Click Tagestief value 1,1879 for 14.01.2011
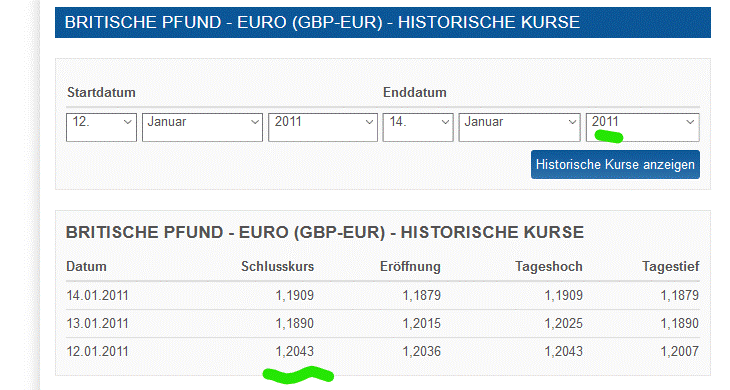 pos(680,295)
